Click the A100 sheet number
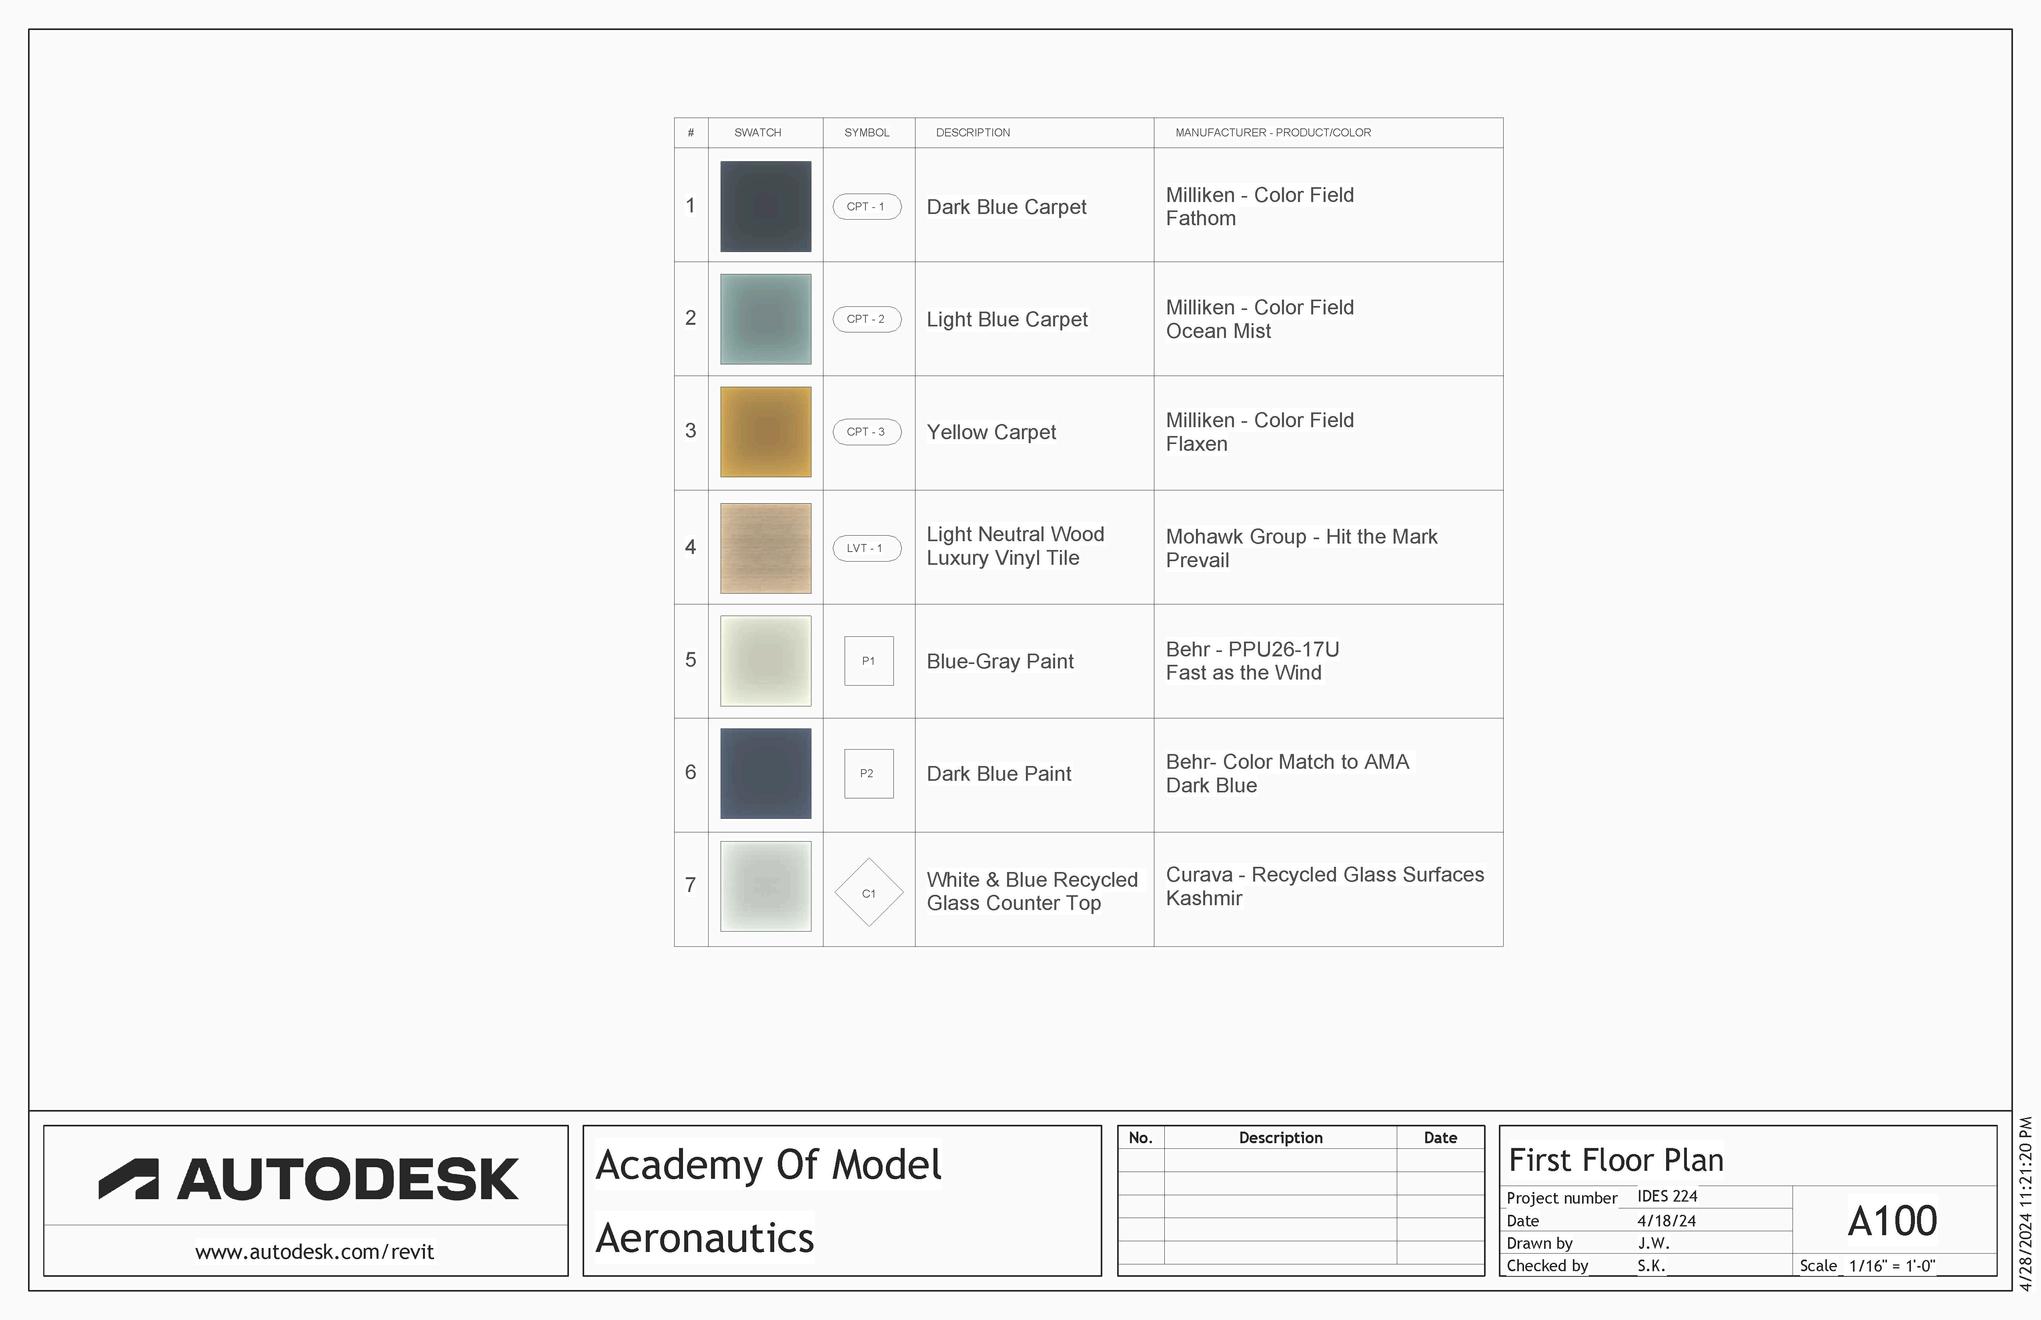Screen dimensions: 2041x1320 click(1892, 1221)
